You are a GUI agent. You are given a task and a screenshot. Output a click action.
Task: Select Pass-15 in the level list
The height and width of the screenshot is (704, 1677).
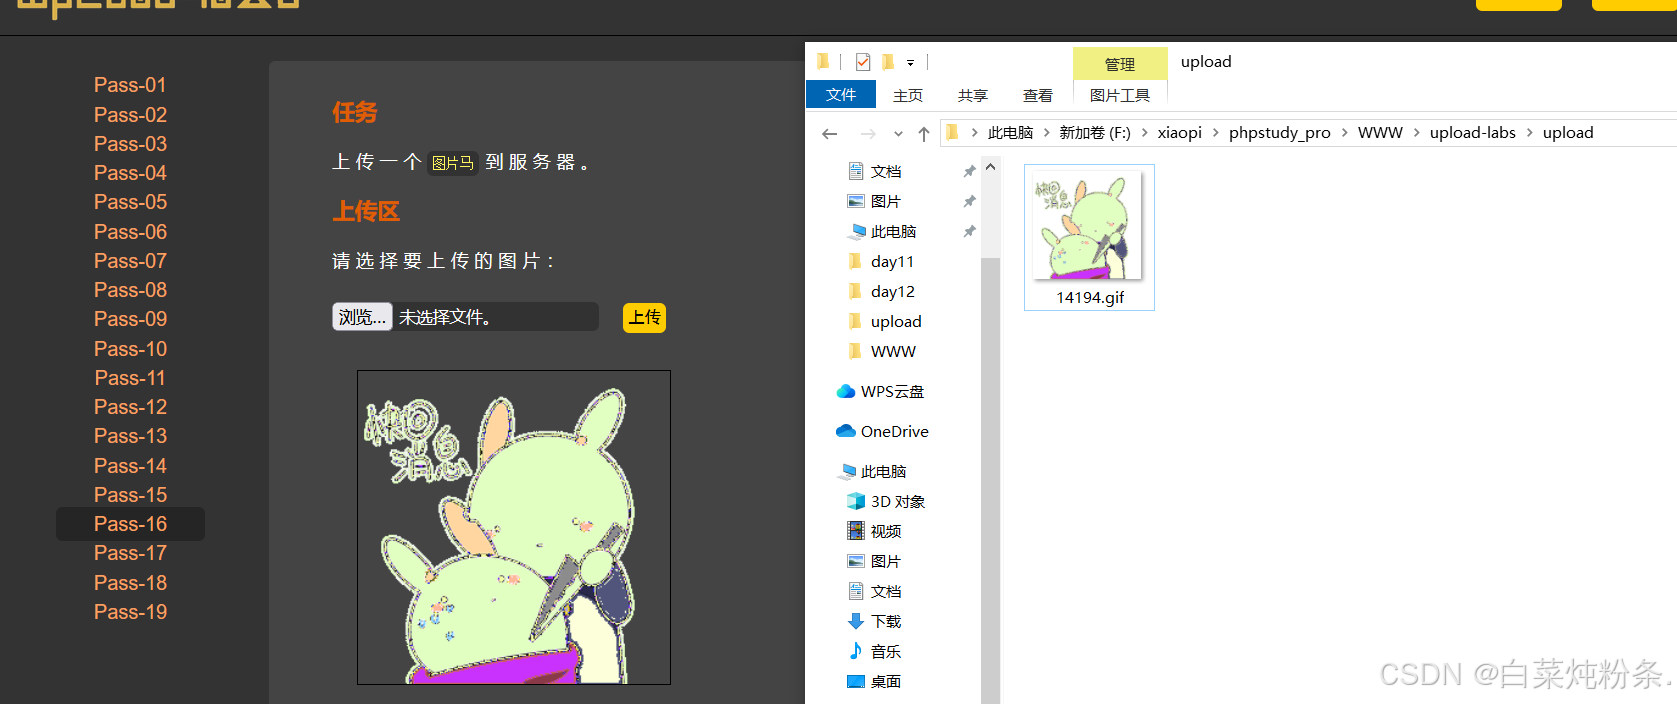coord(130,495)
